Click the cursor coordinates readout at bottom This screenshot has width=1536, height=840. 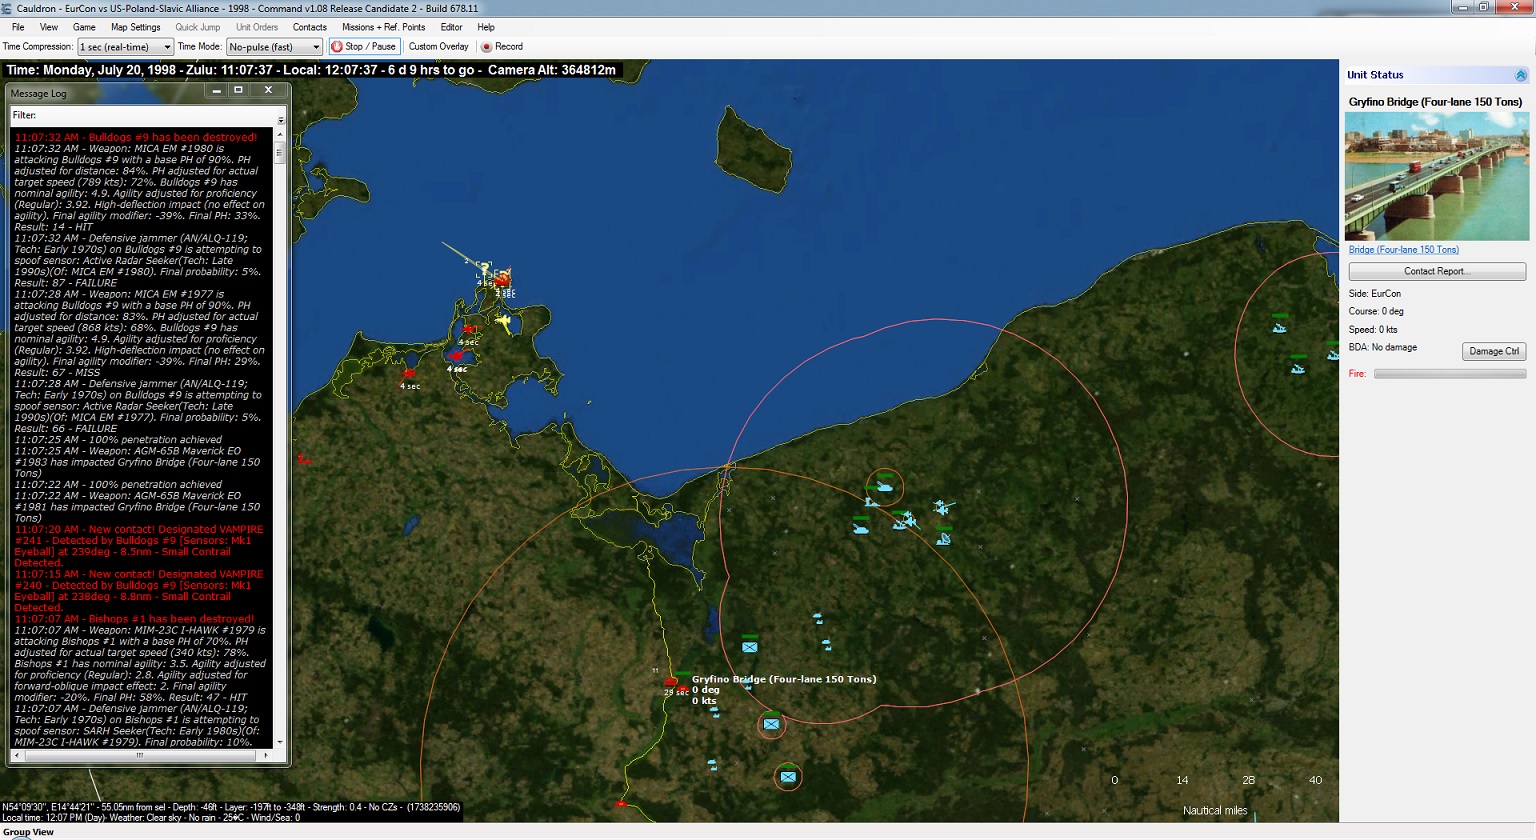tap(232, 807)
